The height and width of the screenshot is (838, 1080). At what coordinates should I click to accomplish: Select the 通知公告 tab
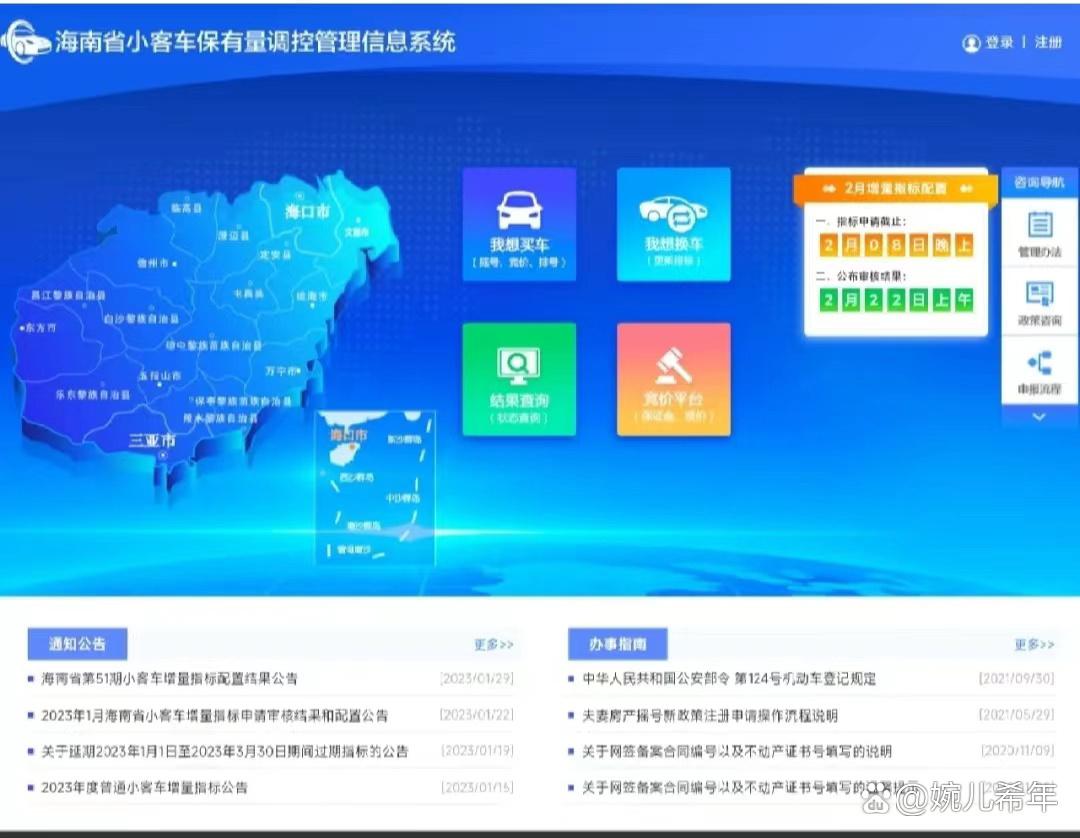click(x=77, y=644)
